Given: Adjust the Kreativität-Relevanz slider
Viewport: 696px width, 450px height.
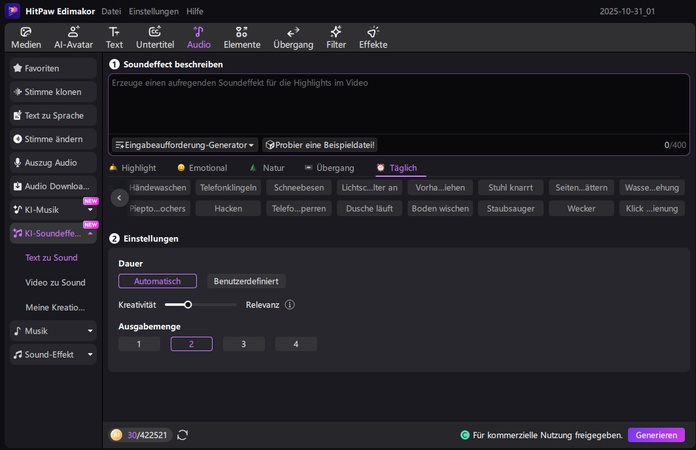Looking at the screenshot, I should click(x=188, y=304).
